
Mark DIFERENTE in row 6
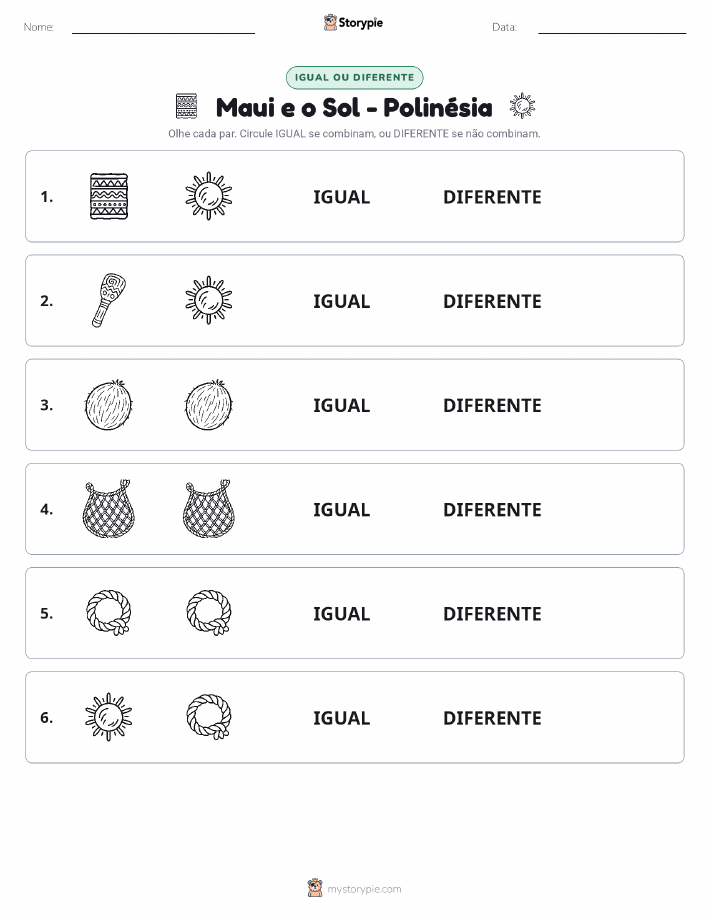pos(492,718)
